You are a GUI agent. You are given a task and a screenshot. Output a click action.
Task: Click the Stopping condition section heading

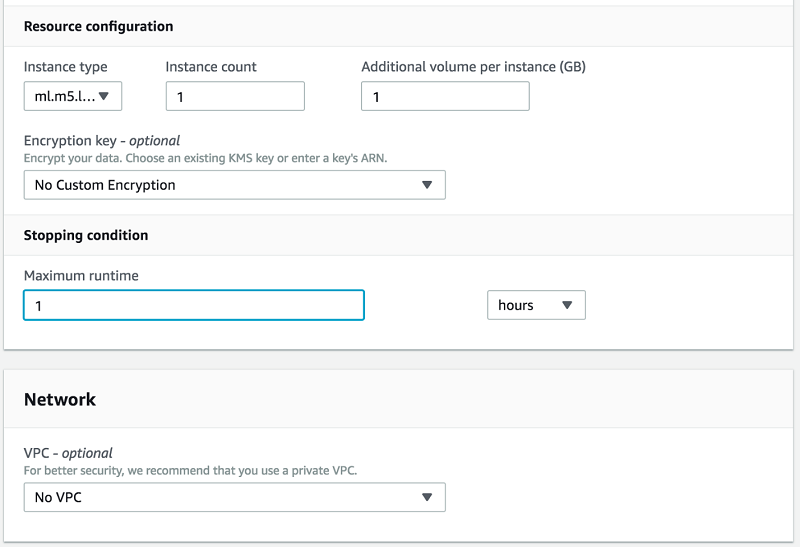(86, 235)
